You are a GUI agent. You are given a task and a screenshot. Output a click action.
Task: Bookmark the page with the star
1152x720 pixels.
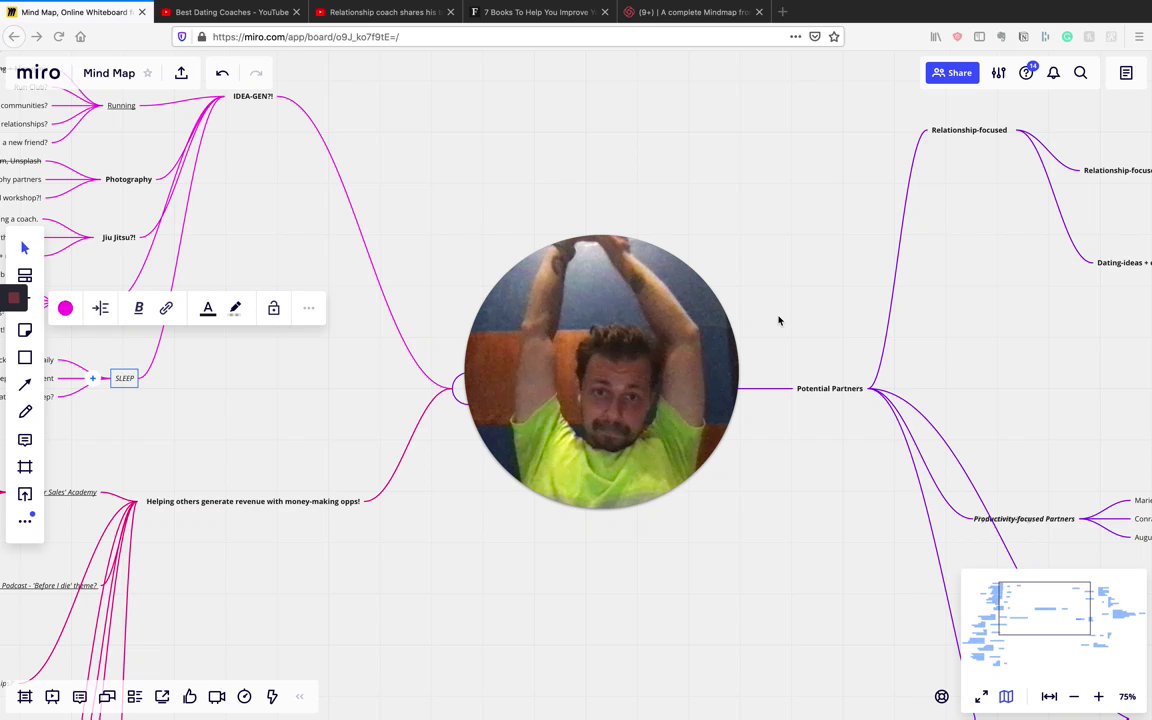coord(834,37)
